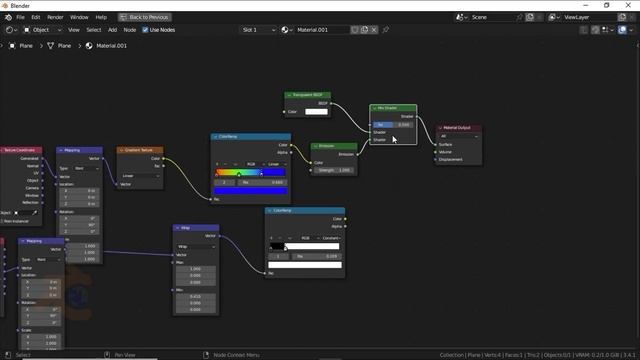Collapse the Mix Shader node
This screenshot has width=640, height=360.
(374, 108)
